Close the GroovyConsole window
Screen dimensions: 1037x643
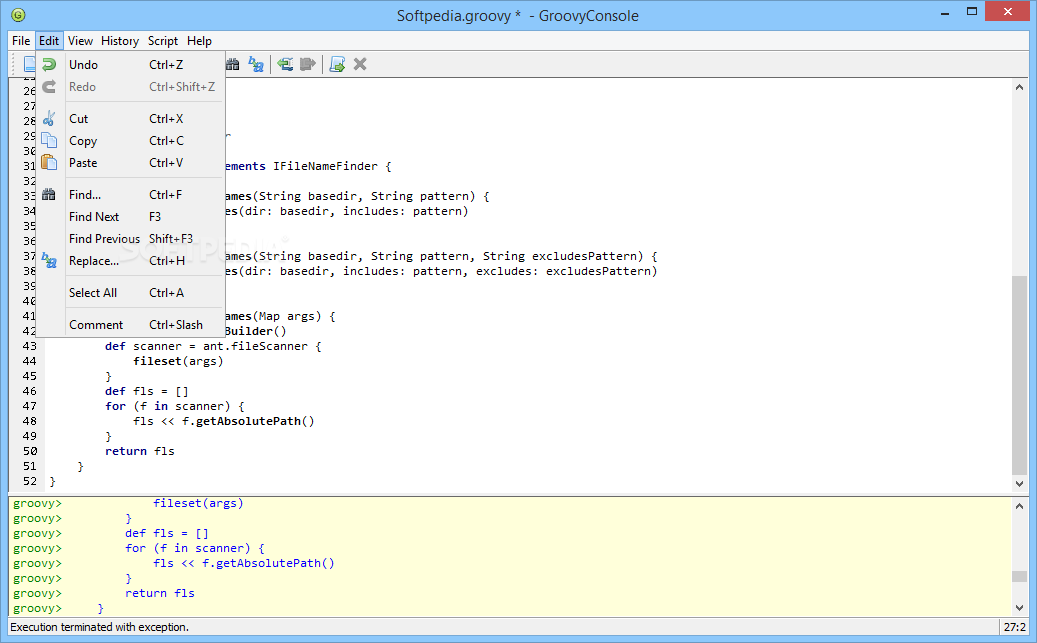tap(1008, 11)
